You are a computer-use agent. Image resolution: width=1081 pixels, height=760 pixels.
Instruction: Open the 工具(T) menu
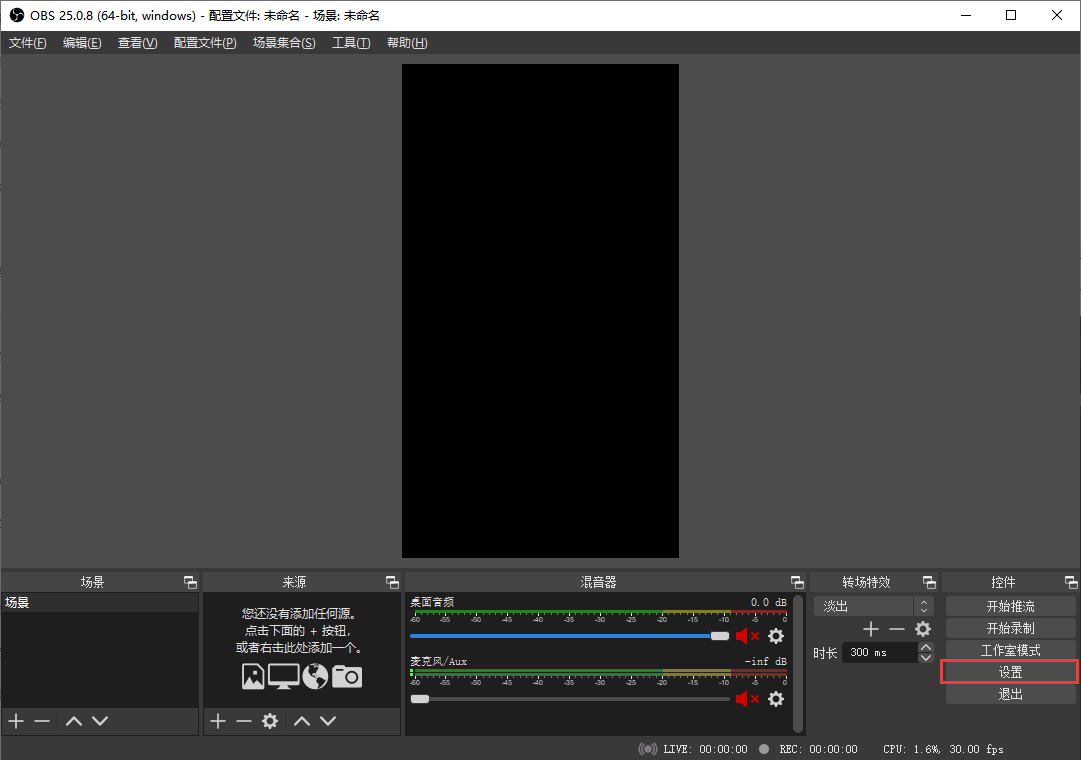point(351,43)
